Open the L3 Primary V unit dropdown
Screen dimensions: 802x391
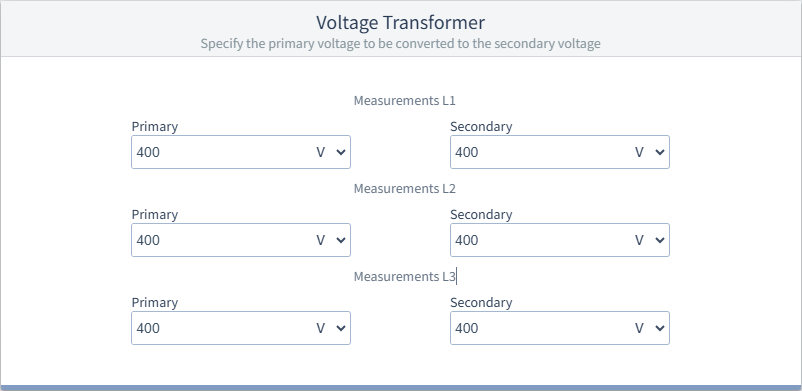331,328
